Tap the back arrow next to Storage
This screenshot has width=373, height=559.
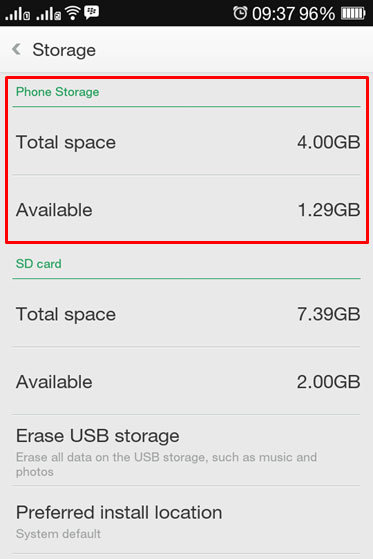click(x=16, y=49)
